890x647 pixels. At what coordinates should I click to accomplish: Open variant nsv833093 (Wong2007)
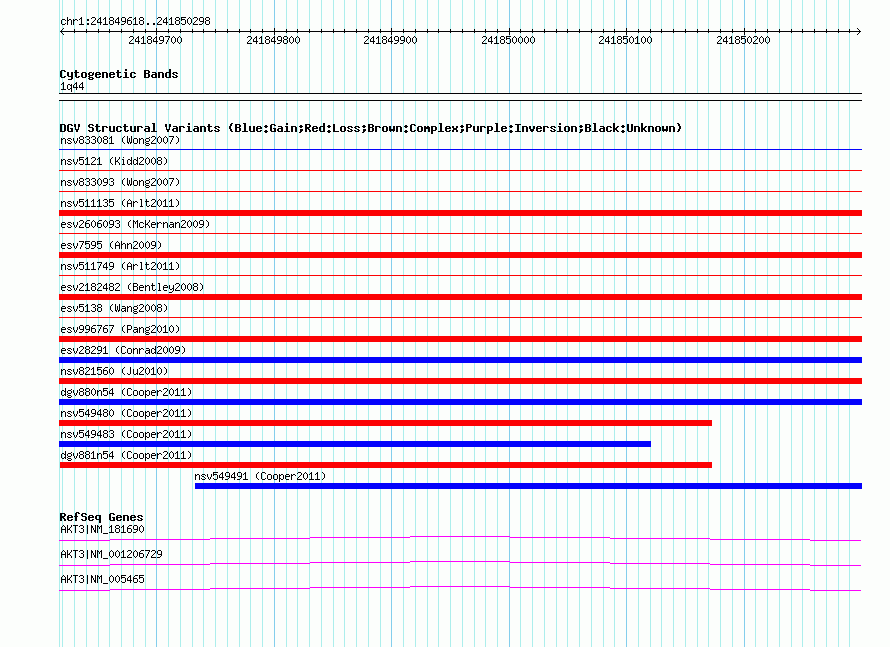[x=120, y=182]
